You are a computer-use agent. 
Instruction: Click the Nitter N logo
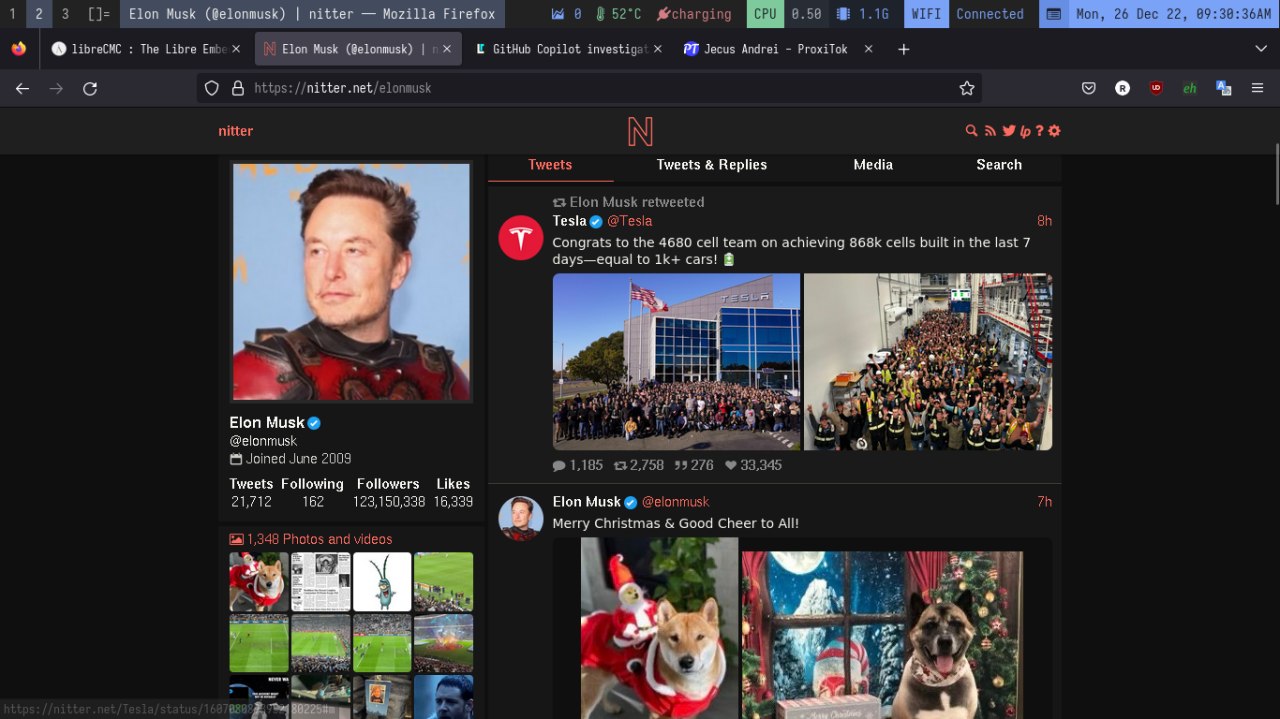click(x=640, y=131)
